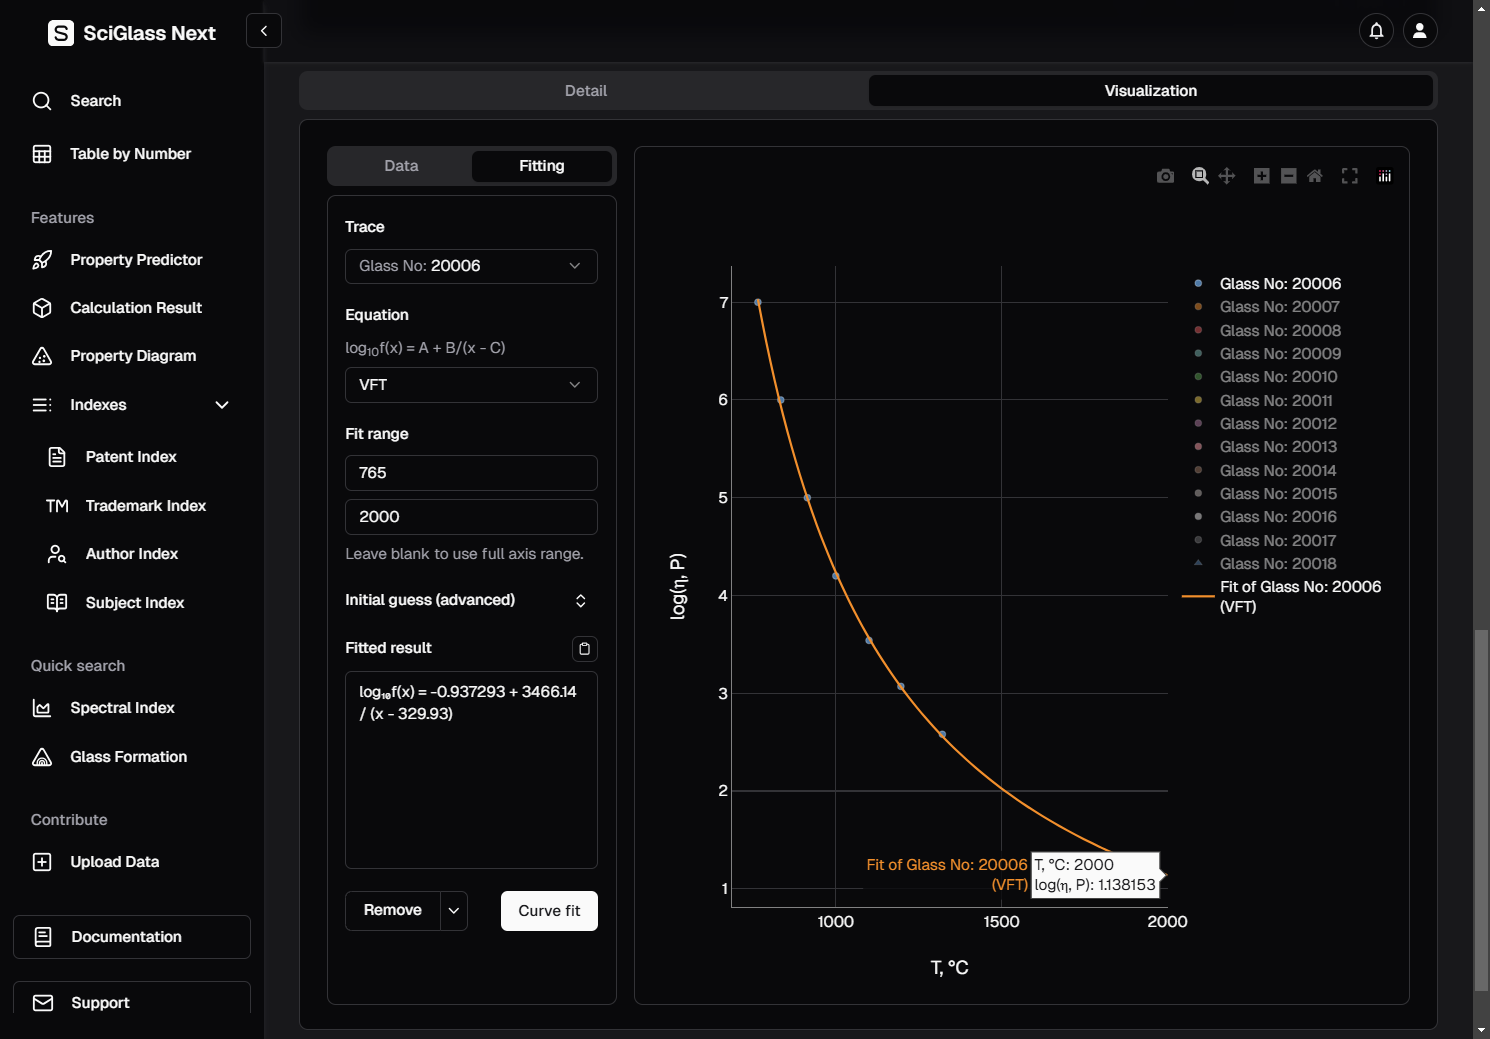Activate the pan tool in chart toolbar
Screen dimensions: 1490x1039
pos(1227,176)
